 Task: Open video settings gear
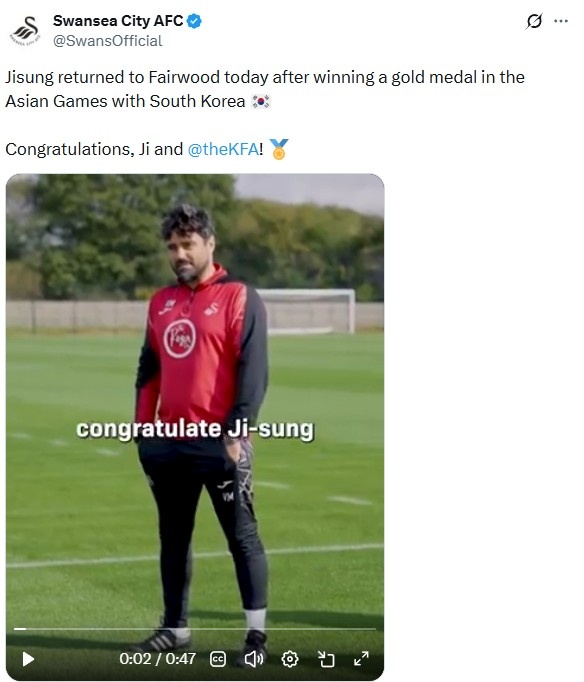[x=290, y=659]
